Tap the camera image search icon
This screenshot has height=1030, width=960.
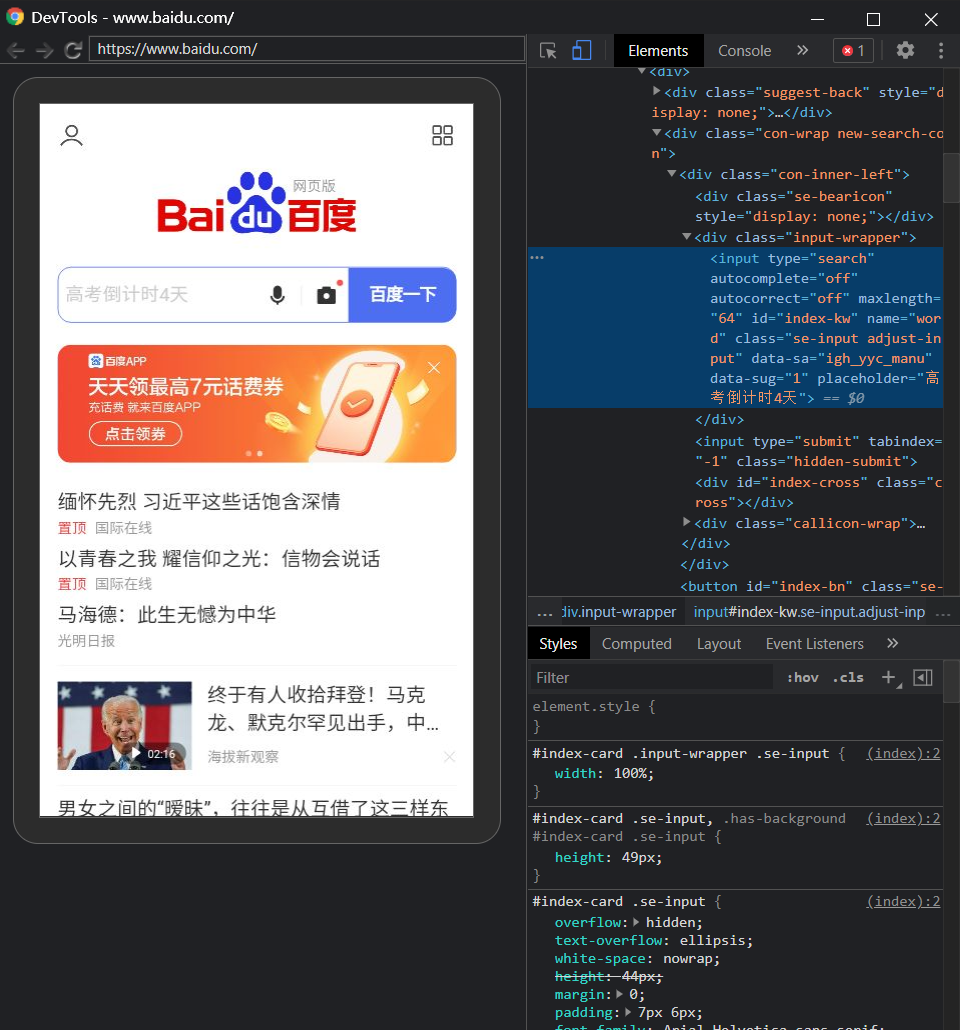point(326,295)
